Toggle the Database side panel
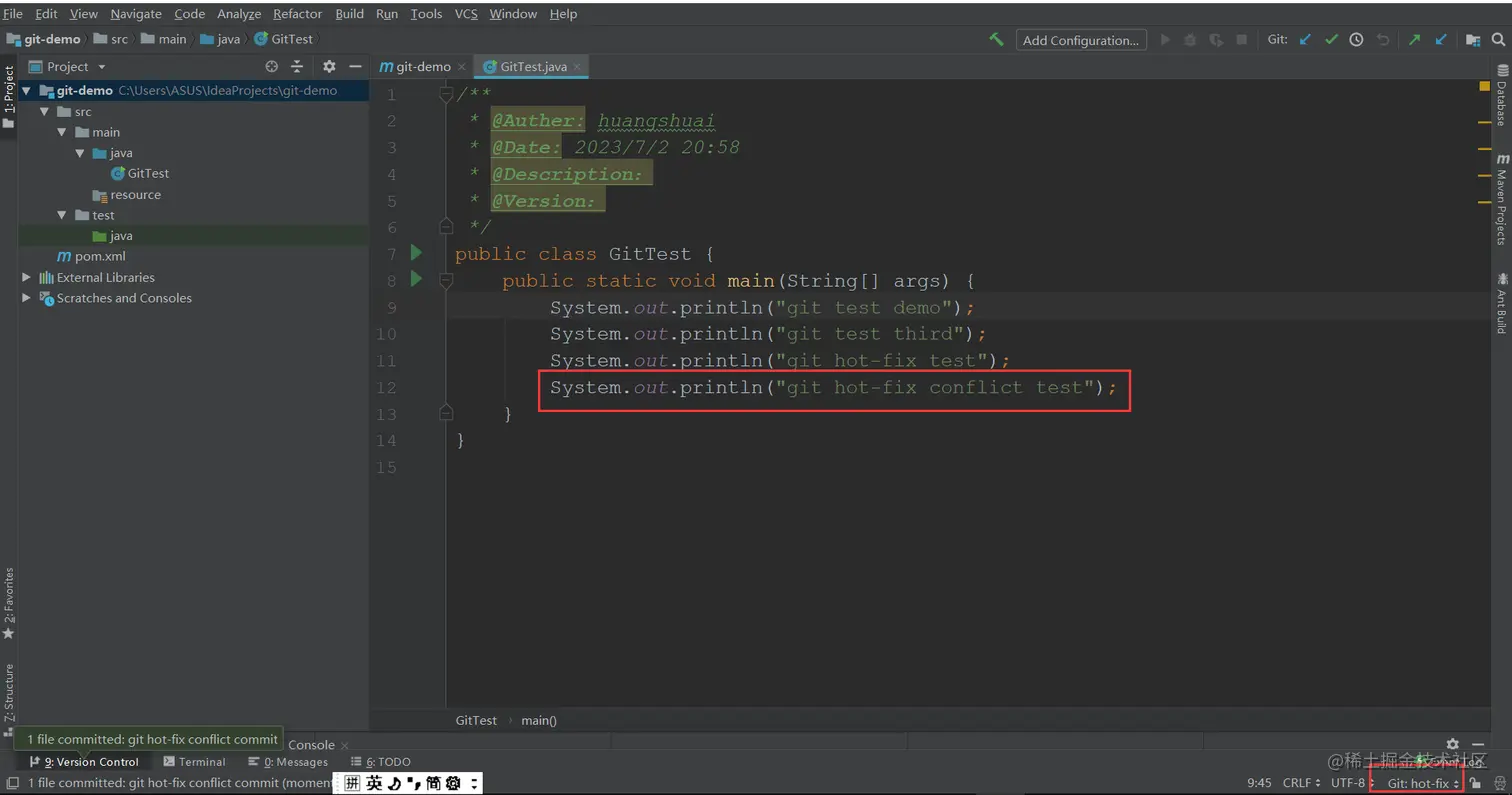 click(1502, 96)
